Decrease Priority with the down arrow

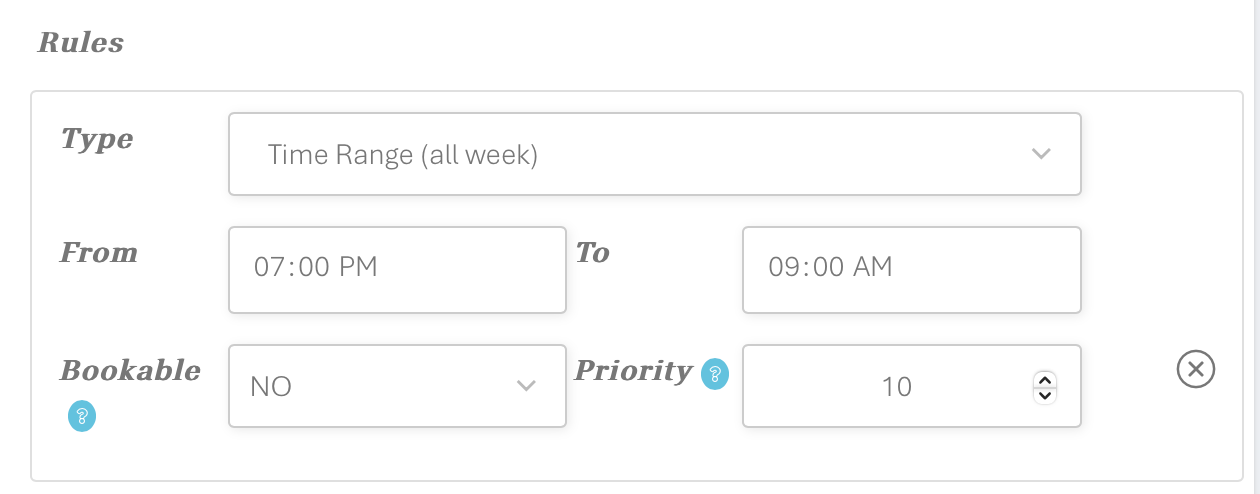point(1045,394)
